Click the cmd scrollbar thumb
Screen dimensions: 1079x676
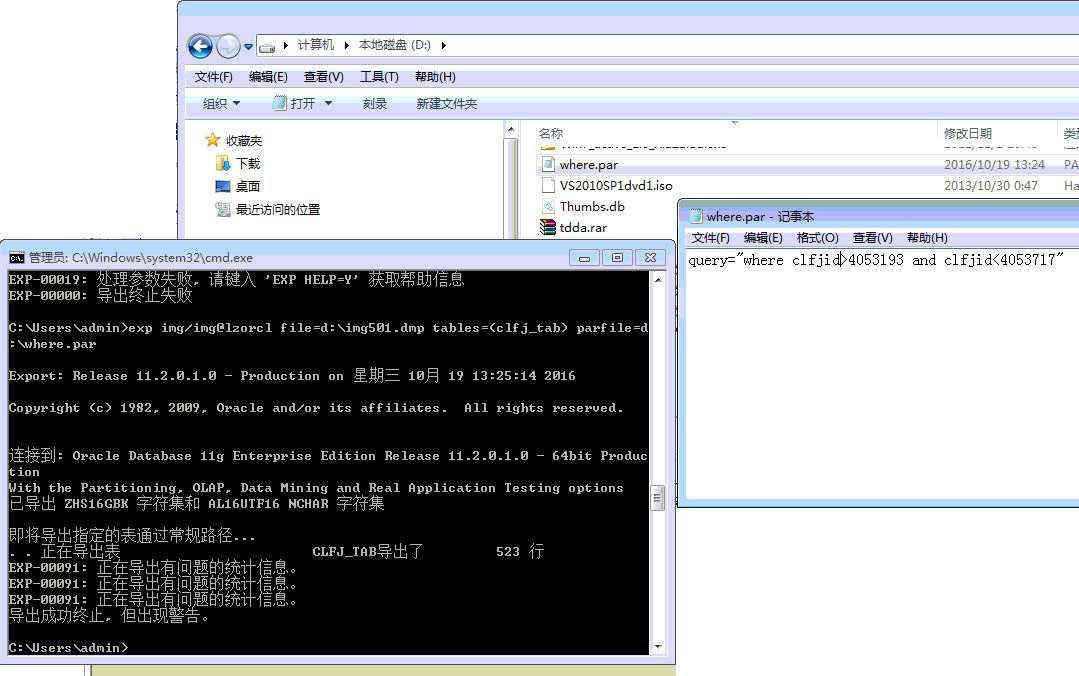pyautogui.click(x=658, y=497)
